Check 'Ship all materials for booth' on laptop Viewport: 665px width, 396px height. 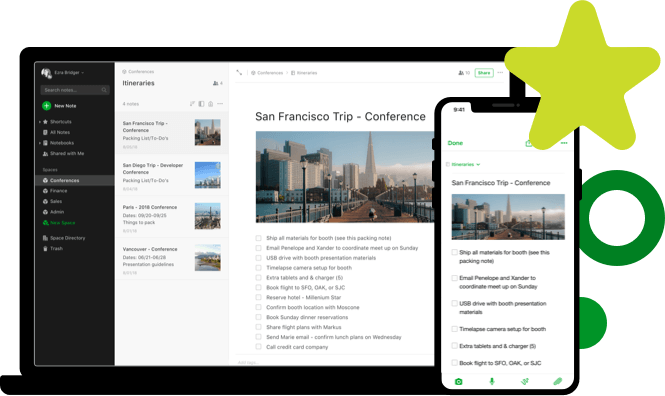coord(258,238)
